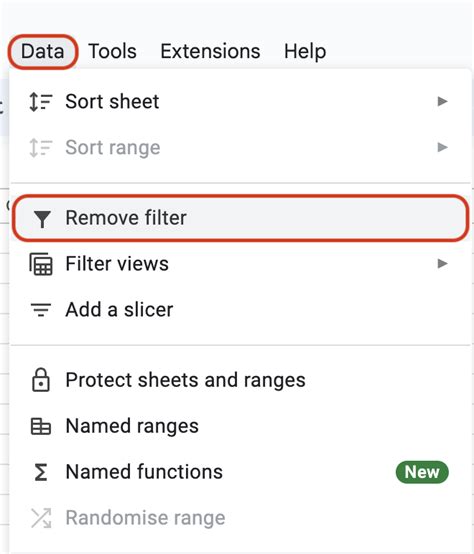Click the Sort sheet up-down arrow icon
The width and height of the screenshot is (474, 554).
[x=41, y=101]
